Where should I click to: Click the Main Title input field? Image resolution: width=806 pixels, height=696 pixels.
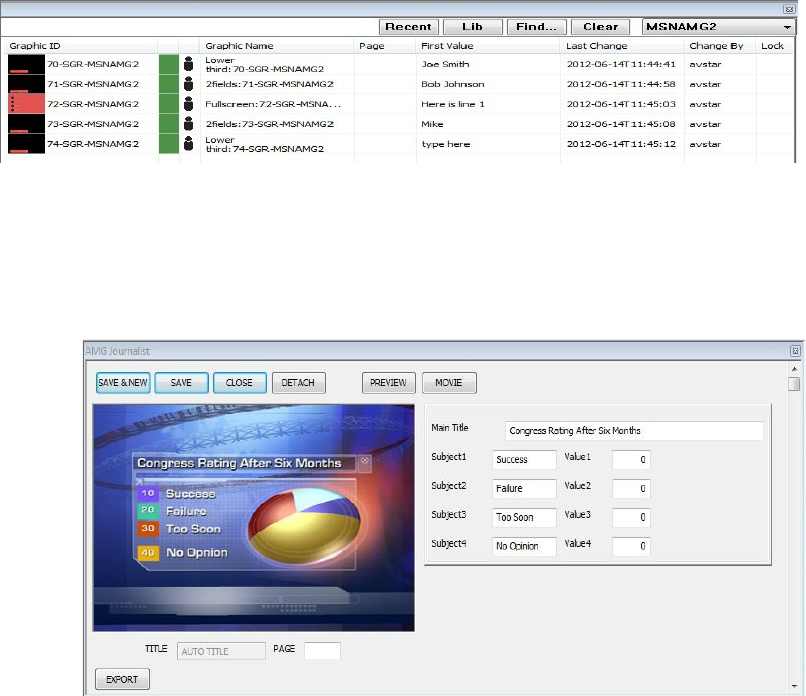click(x=634, y=431)
